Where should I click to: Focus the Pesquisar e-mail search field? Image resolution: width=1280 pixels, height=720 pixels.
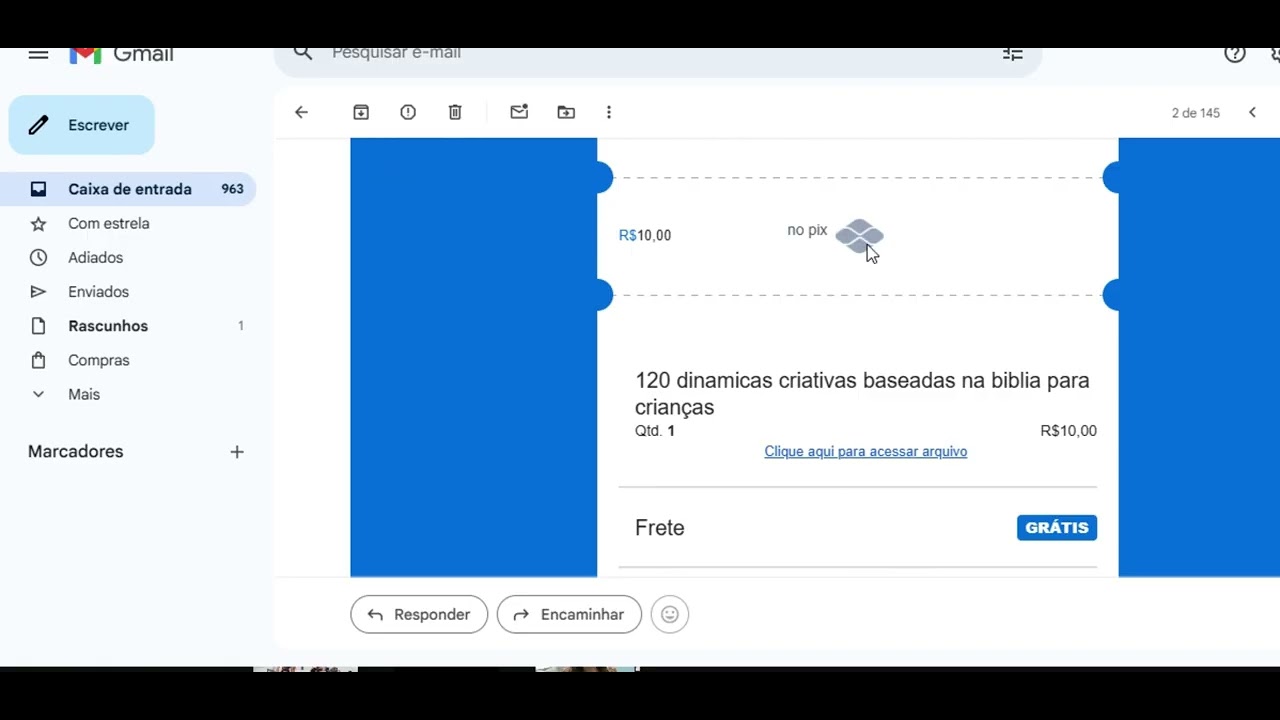[657, 59]
